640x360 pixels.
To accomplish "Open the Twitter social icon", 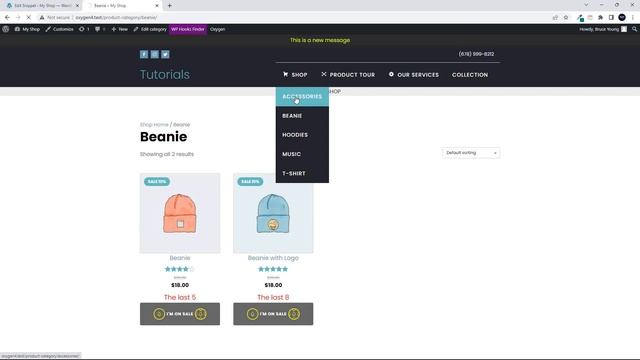I will (165, 54).
